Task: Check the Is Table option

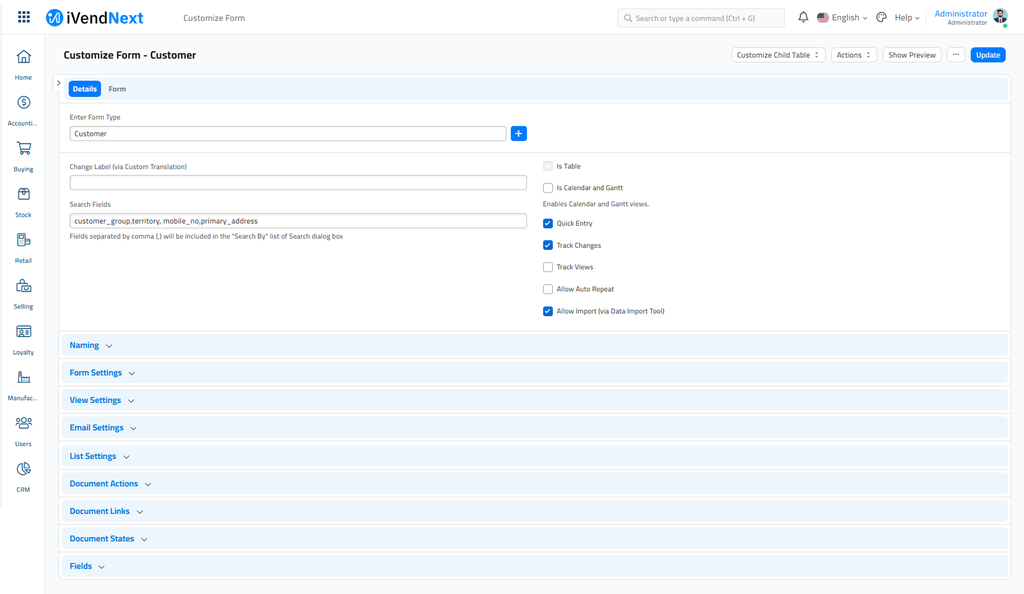Action: [x=548, y=165]
